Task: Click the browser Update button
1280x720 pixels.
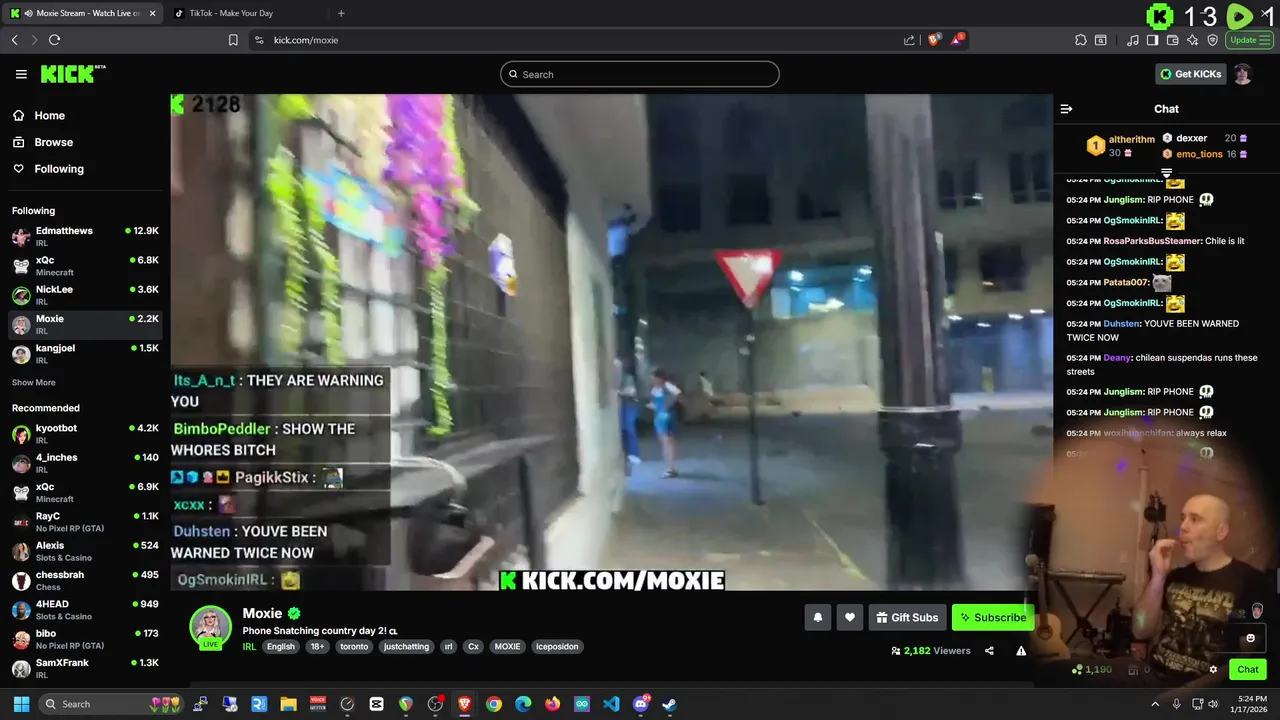Action: pyautogui.click(x=1249, y=40)
